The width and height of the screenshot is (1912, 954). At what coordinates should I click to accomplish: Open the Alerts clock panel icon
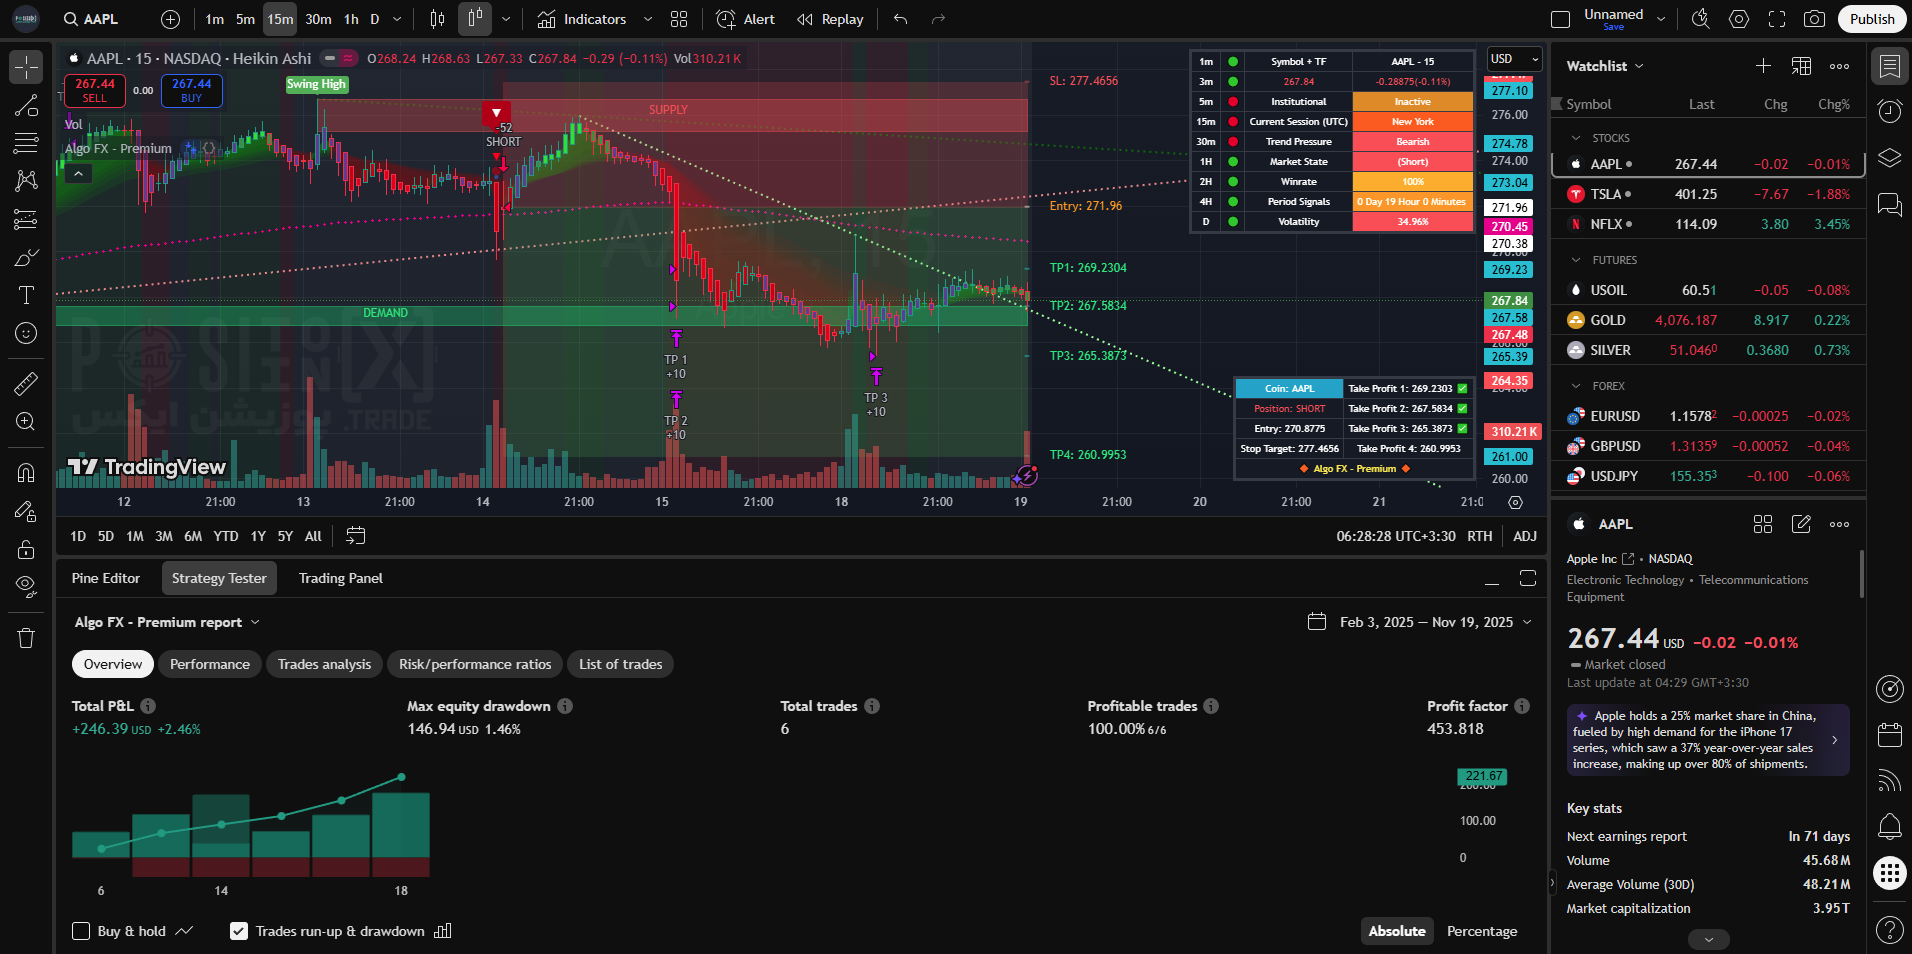click(x=1889, y=112)
